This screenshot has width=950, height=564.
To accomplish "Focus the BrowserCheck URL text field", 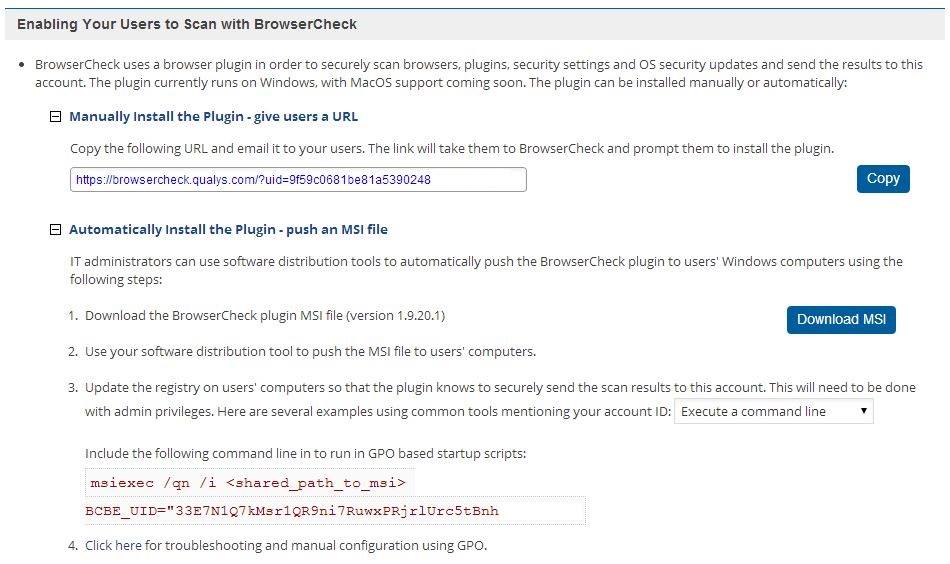I will (298, 180).
